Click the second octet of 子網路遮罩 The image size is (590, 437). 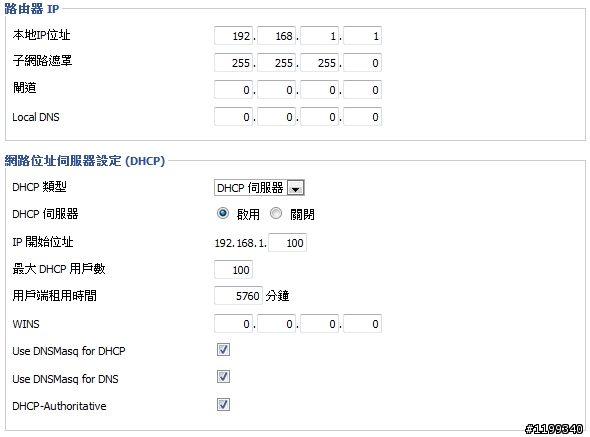pyautogui.click(x=277, y=62)
